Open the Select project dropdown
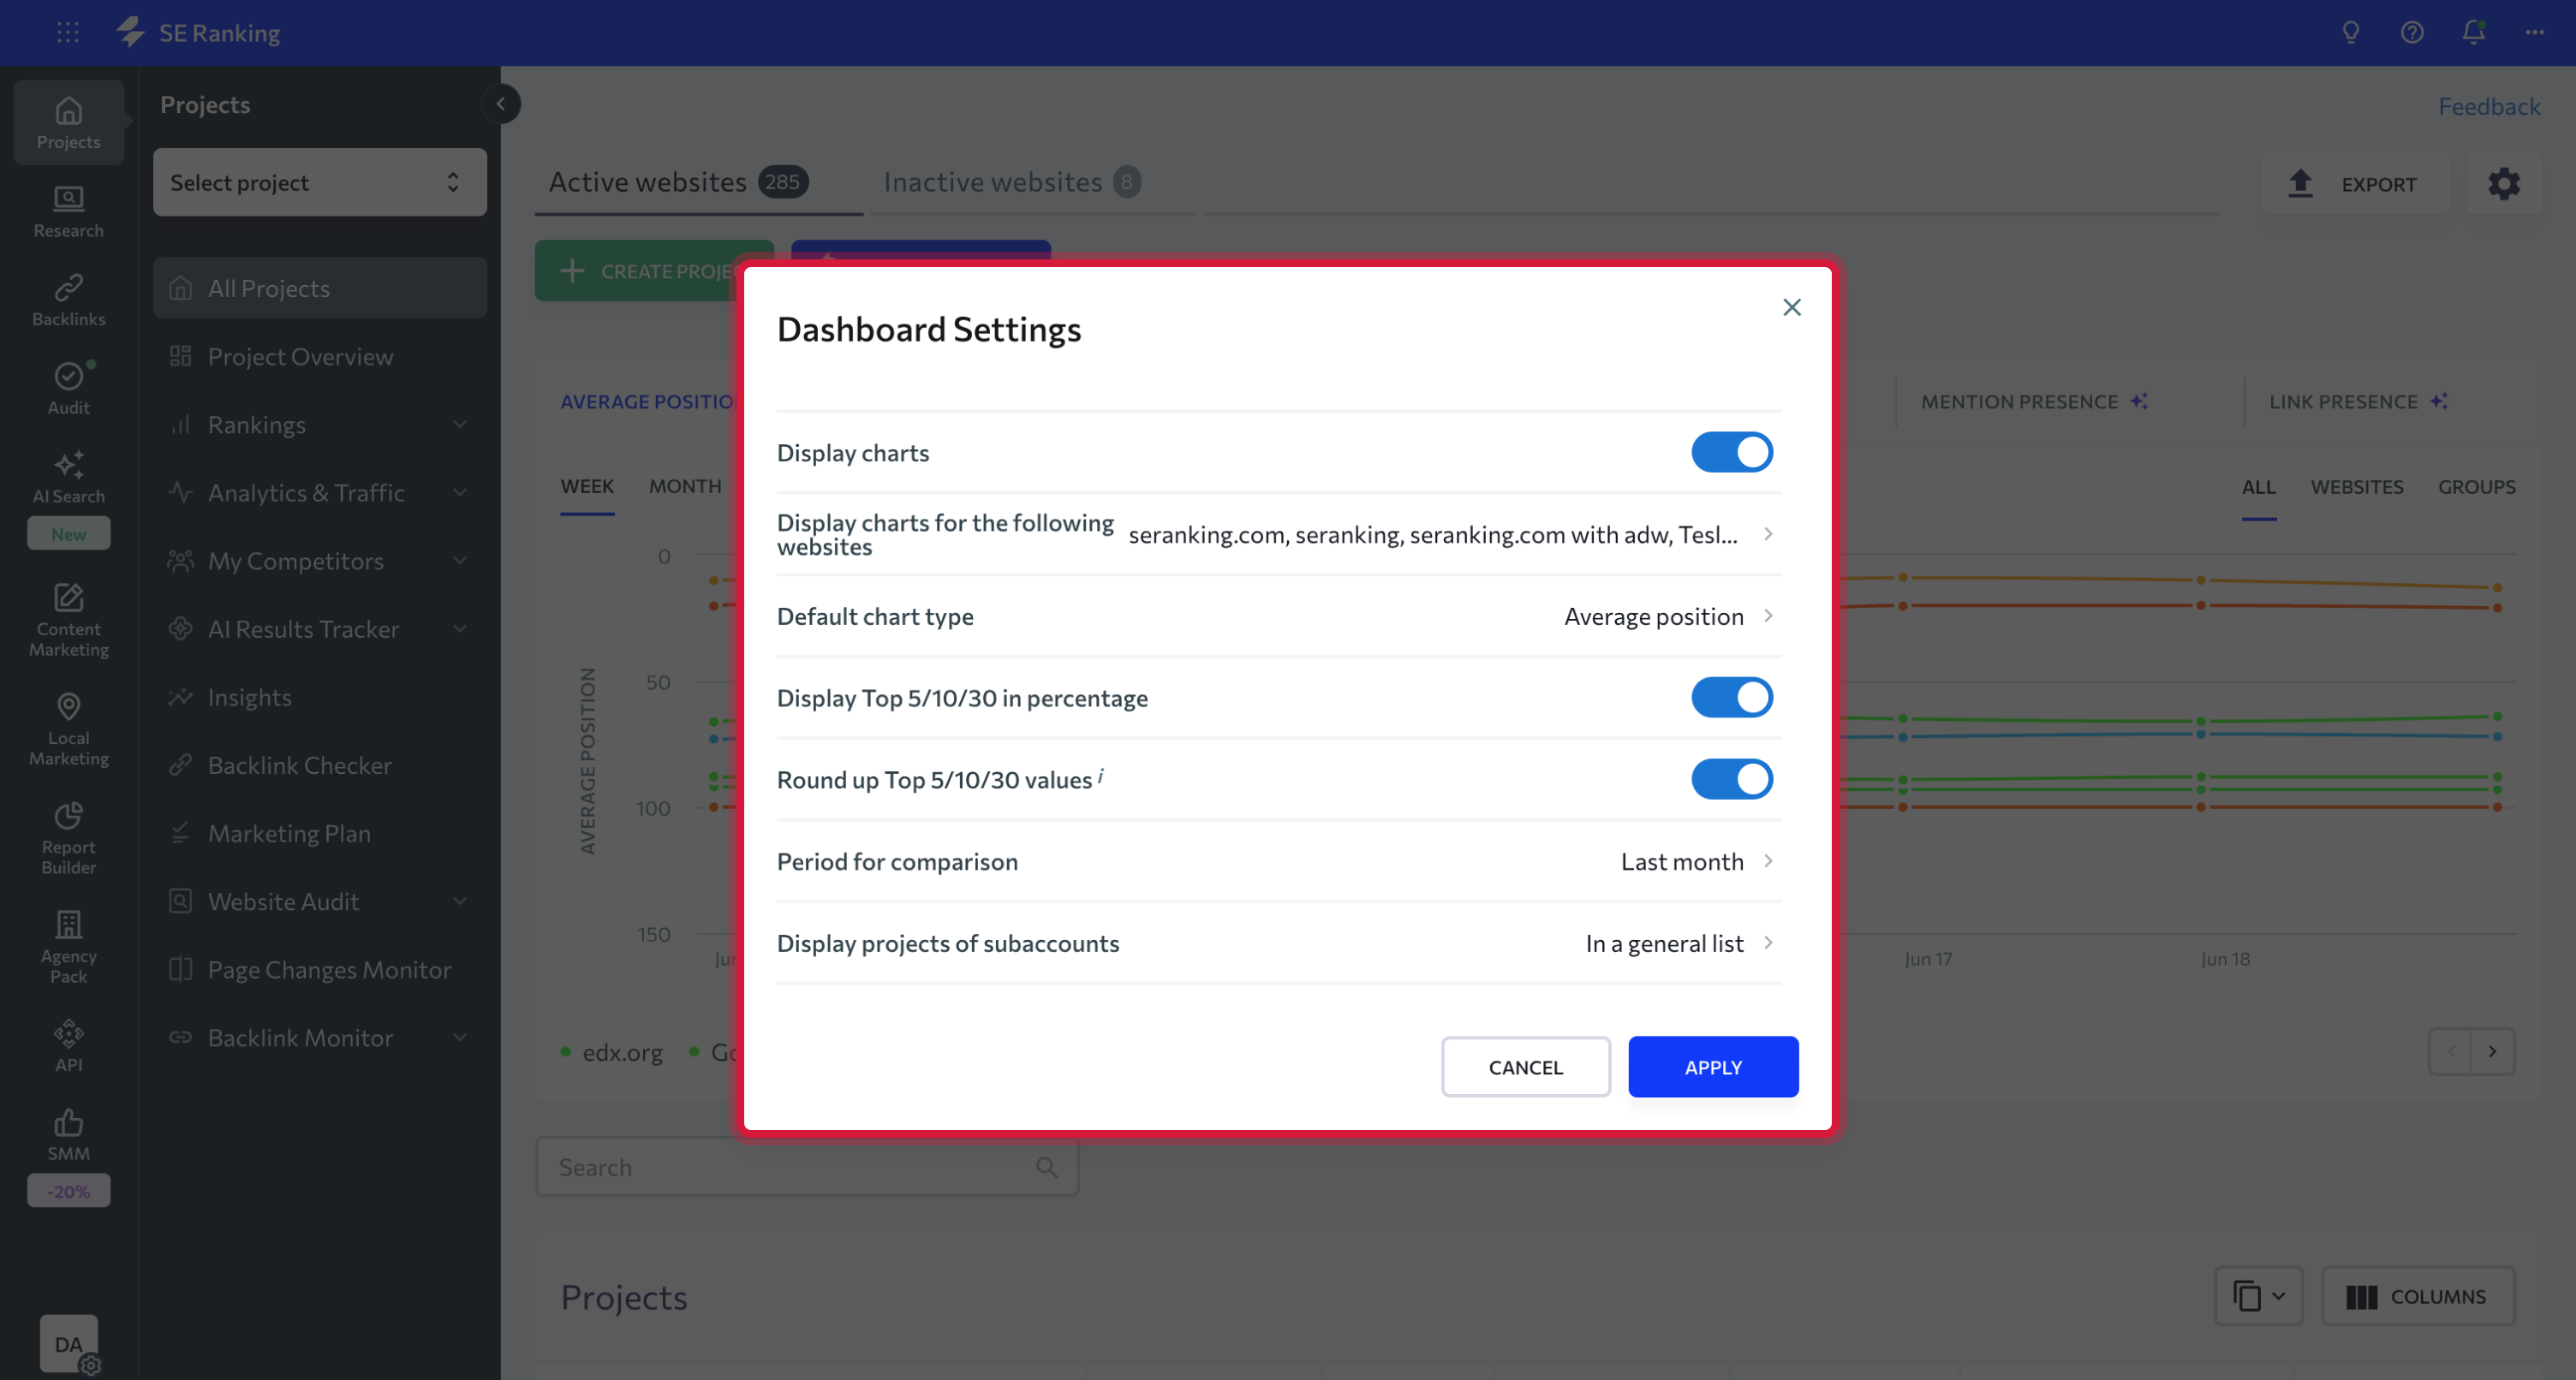The height and width of the screenshot is (1380, 2576). point(320,182)
